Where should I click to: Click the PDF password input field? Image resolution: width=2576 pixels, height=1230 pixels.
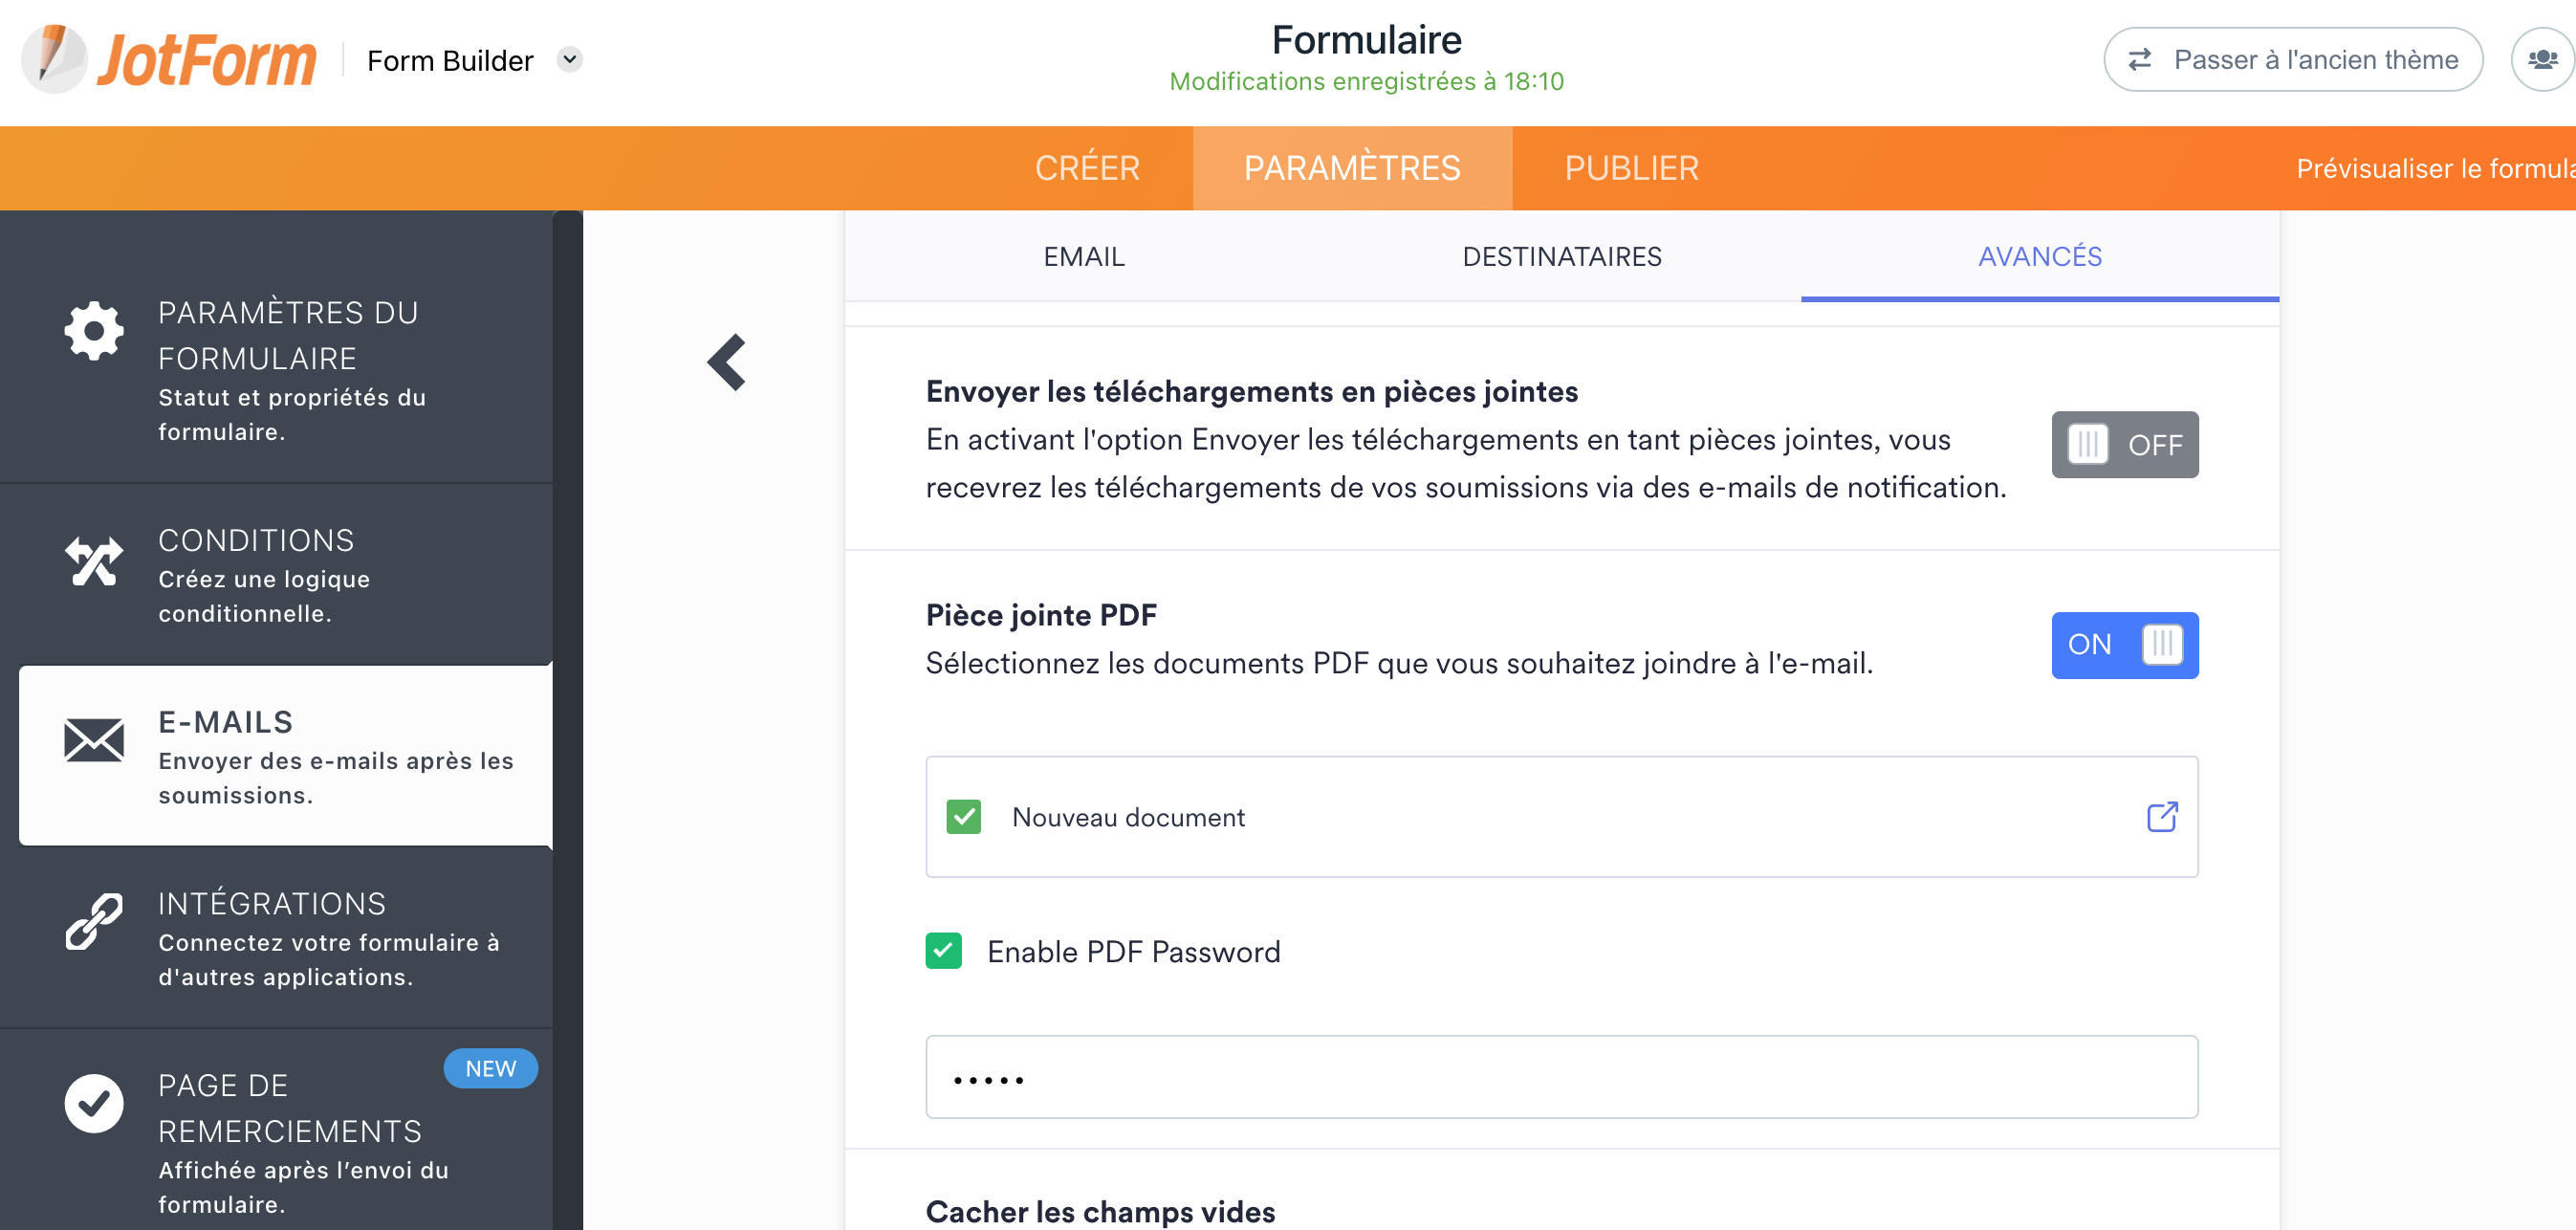click(1561, 1077)
